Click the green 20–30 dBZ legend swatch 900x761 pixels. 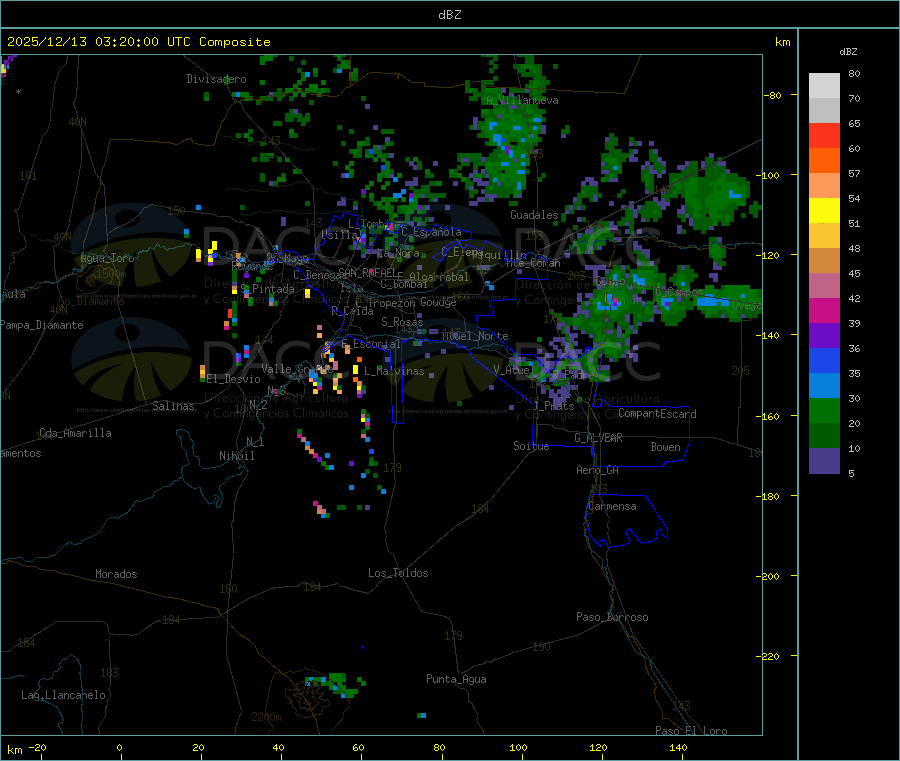[x=824, y=410]
